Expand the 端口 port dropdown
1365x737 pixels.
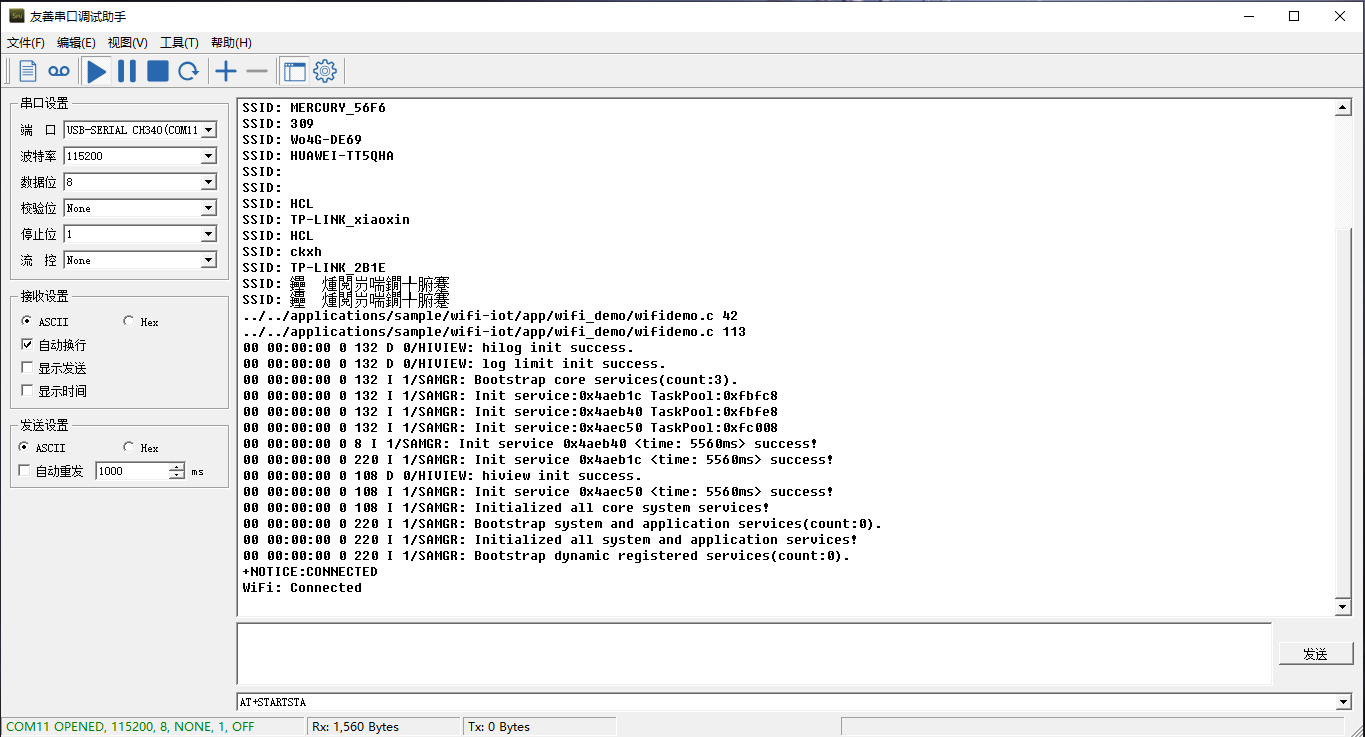tap(209, 130)
